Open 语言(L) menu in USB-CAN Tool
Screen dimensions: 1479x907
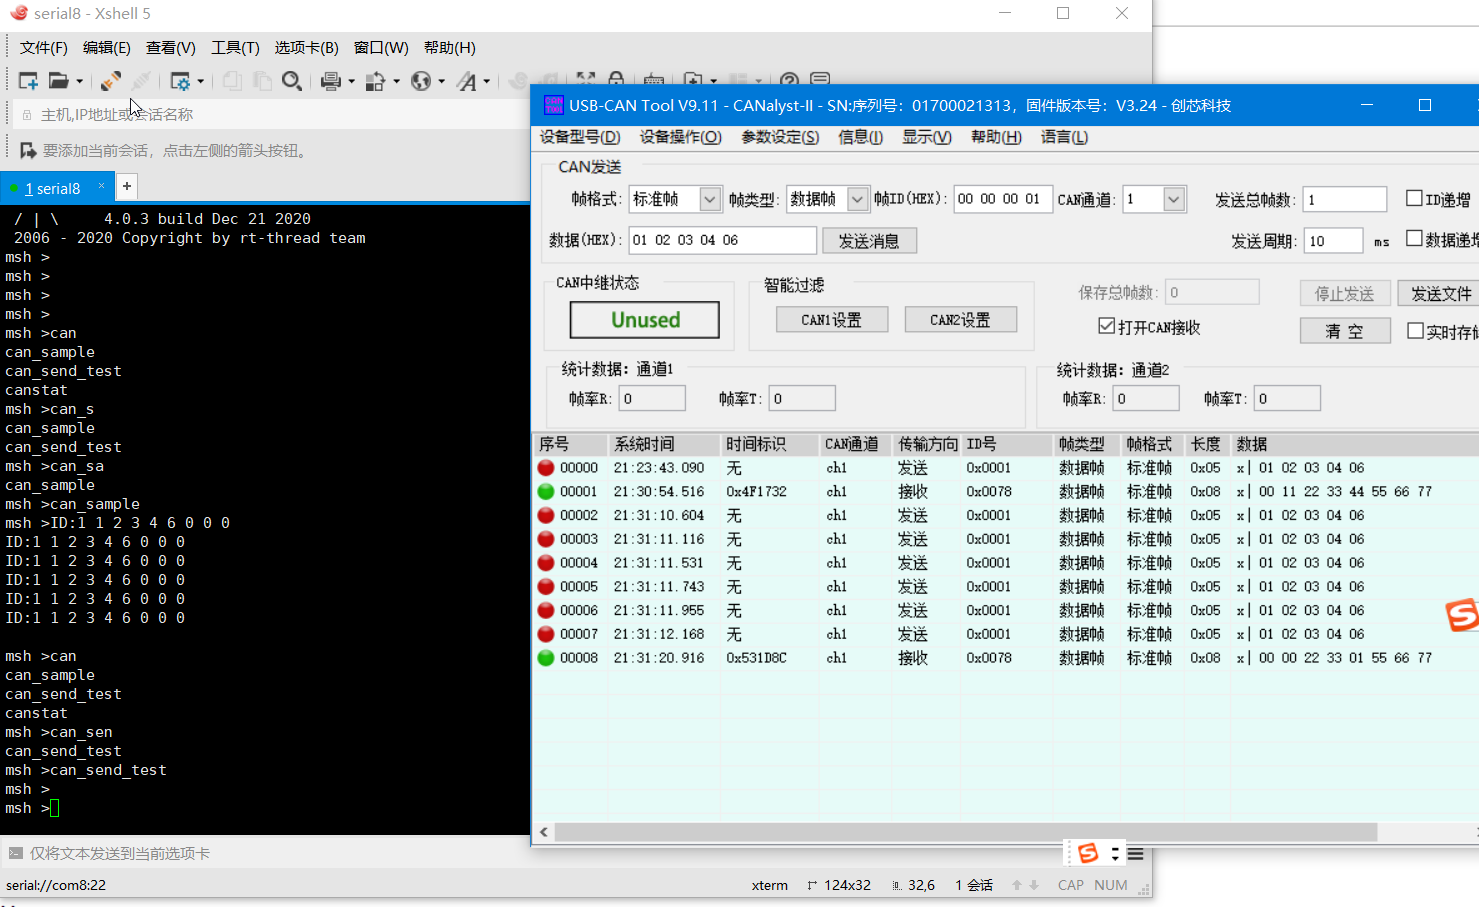click(x=1064, y=137)
